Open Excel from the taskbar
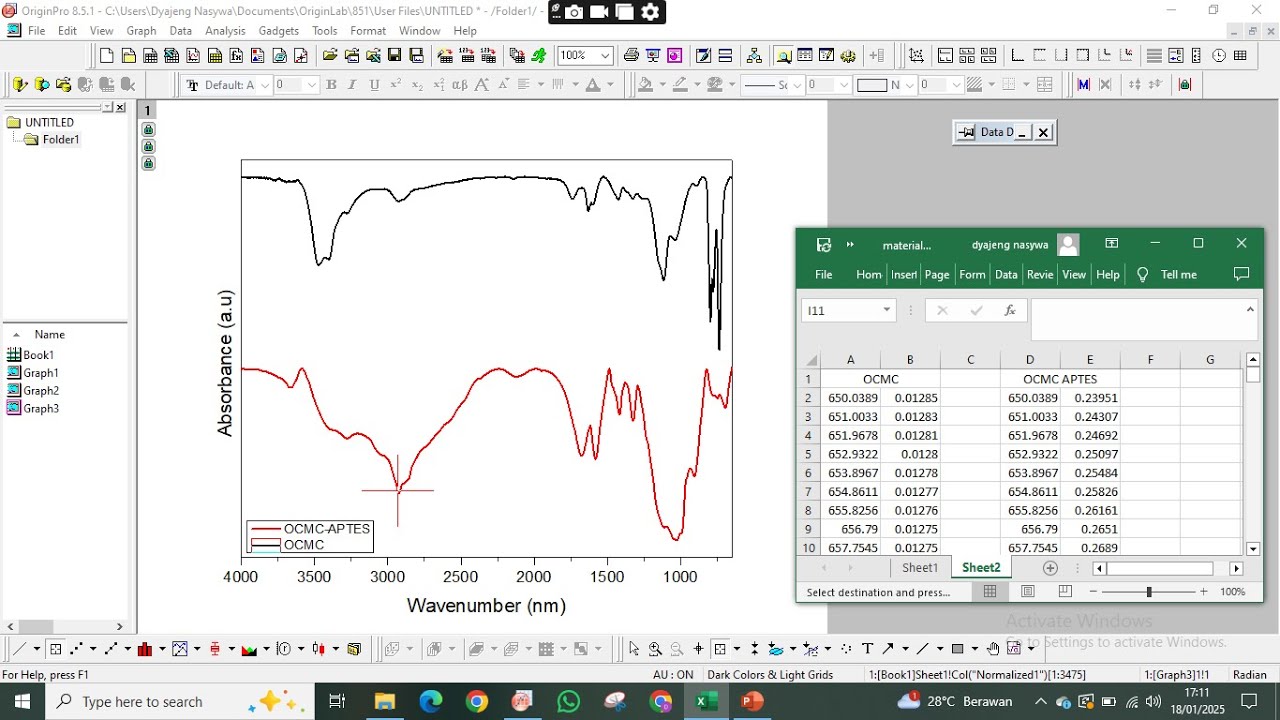 pyautogui.click(x=707, y=702)
